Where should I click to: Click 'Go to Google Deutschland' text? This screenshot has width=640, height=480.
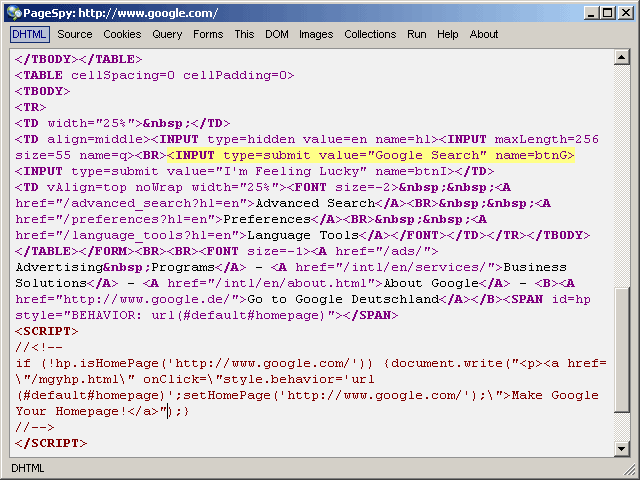(343, 299)
